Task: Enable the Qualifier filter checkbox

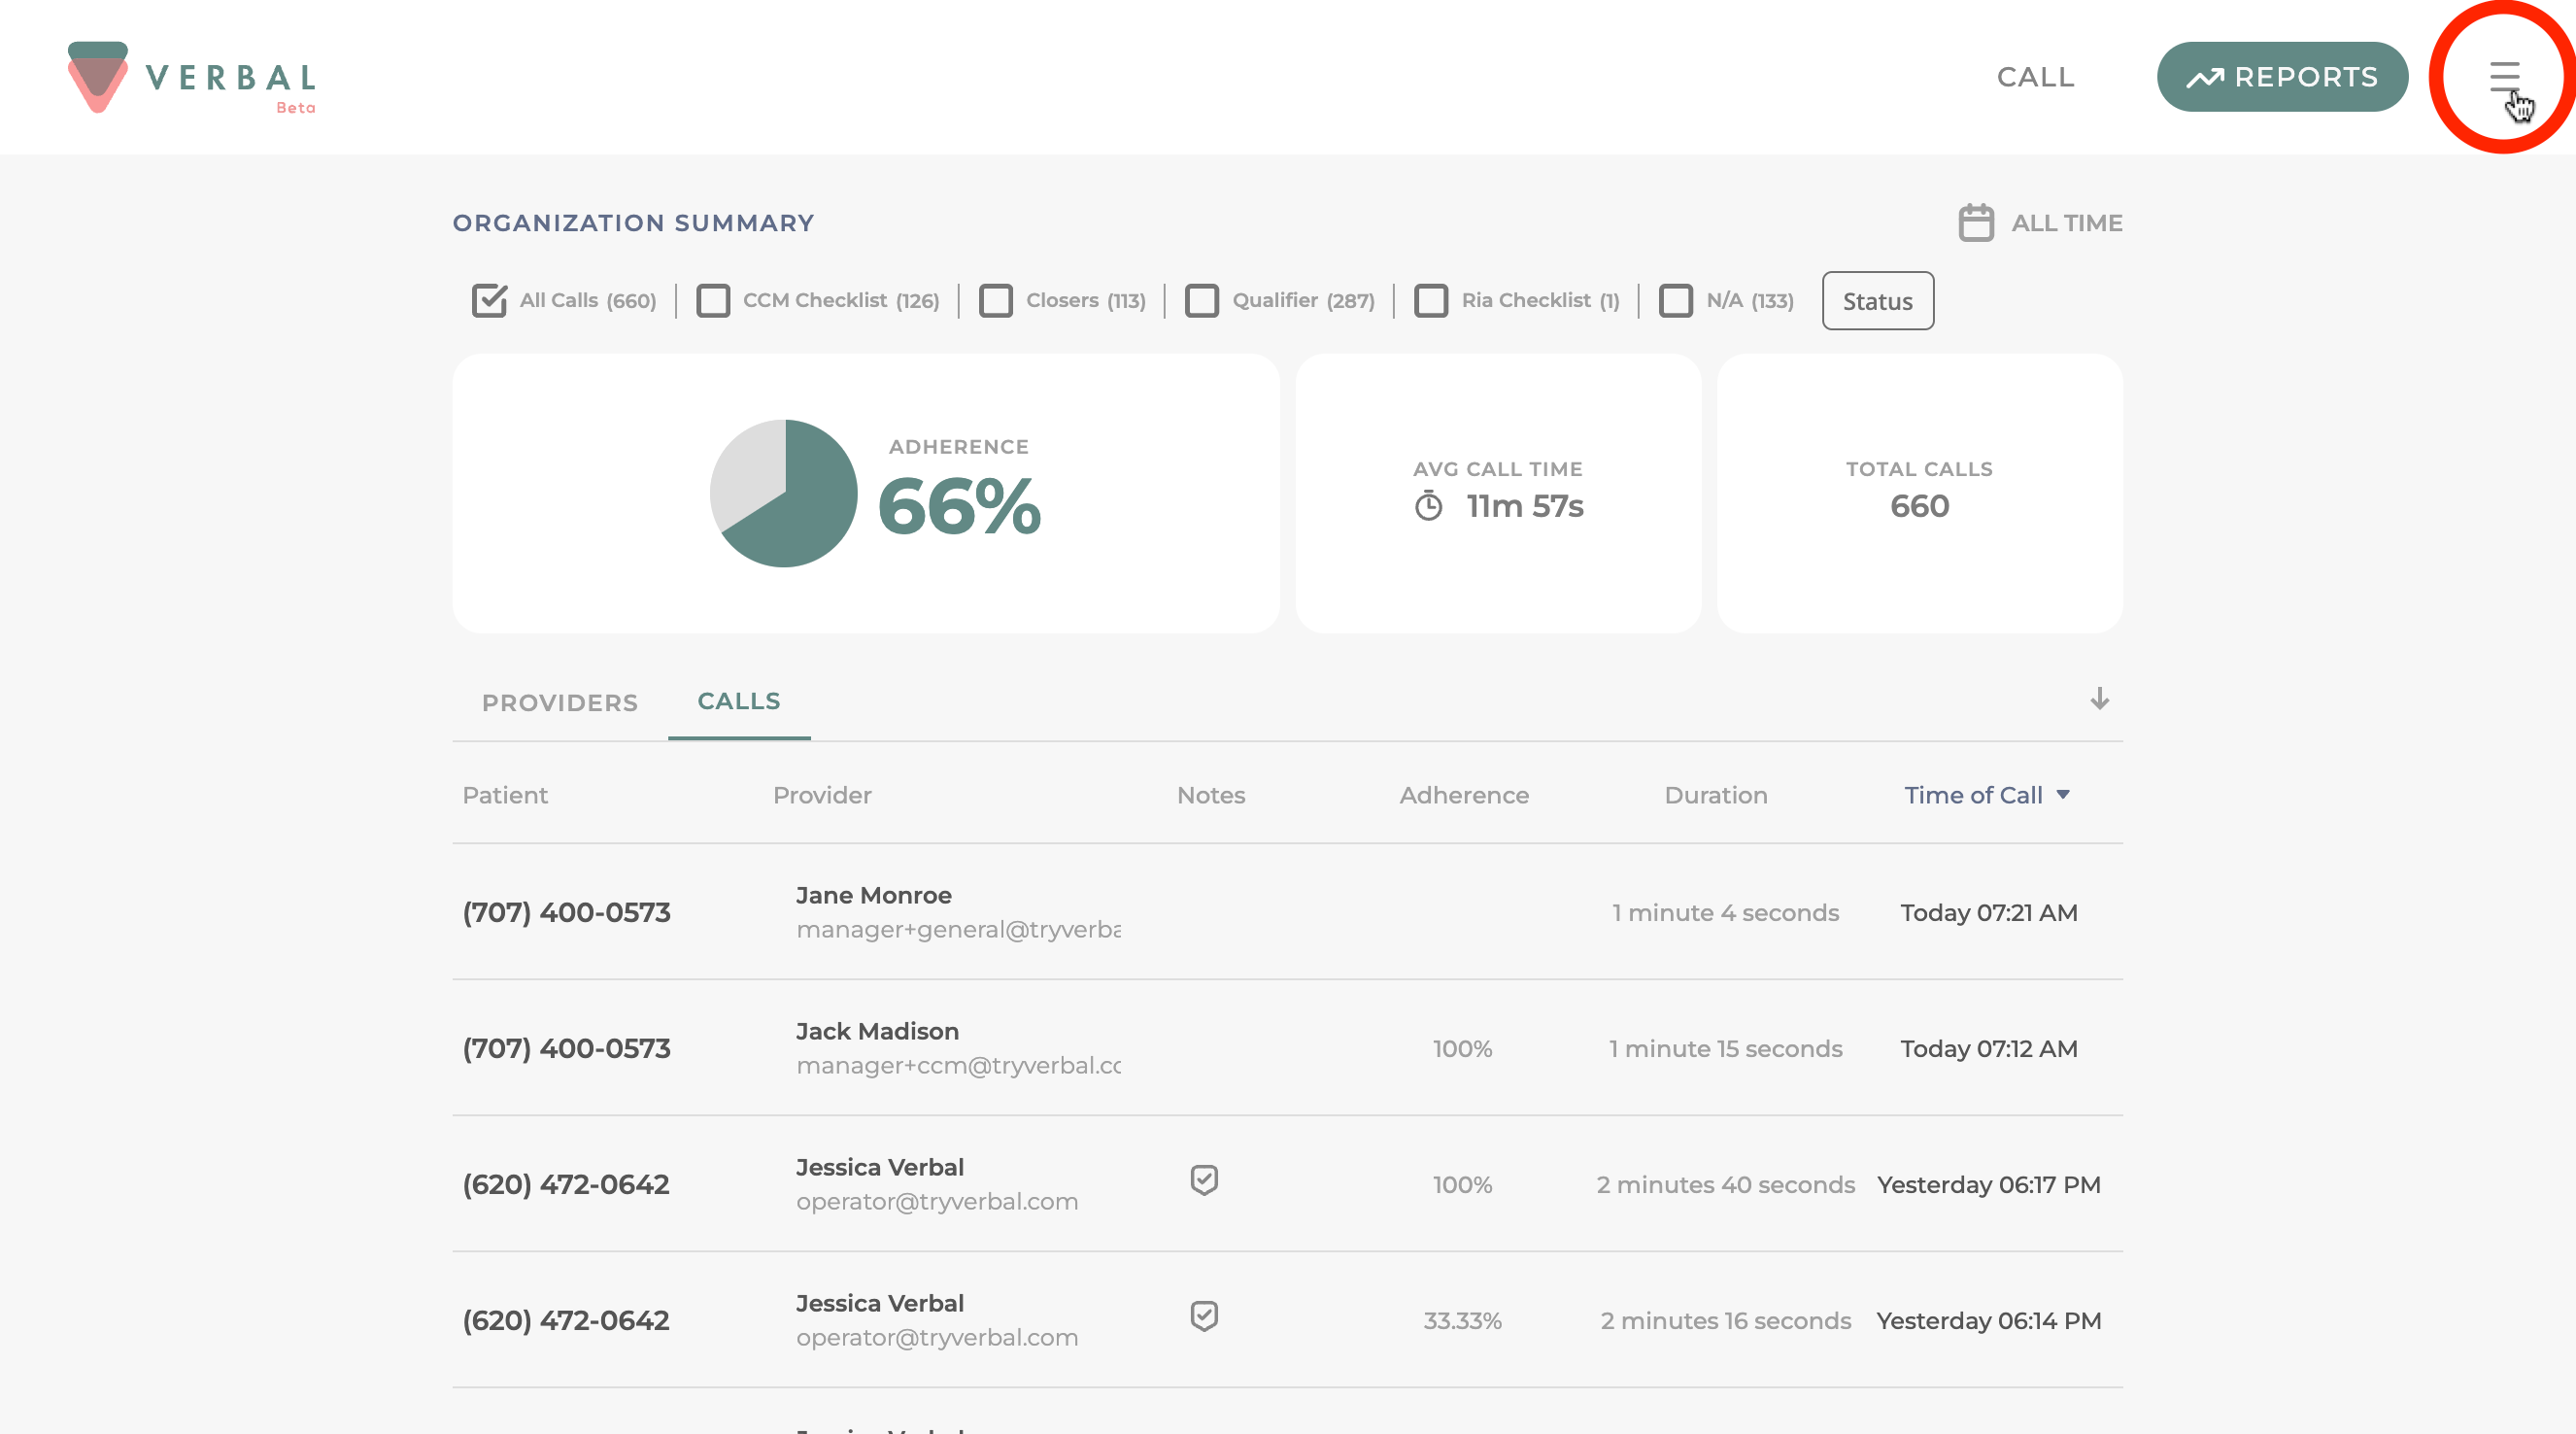Action: tap(1201, 300)
